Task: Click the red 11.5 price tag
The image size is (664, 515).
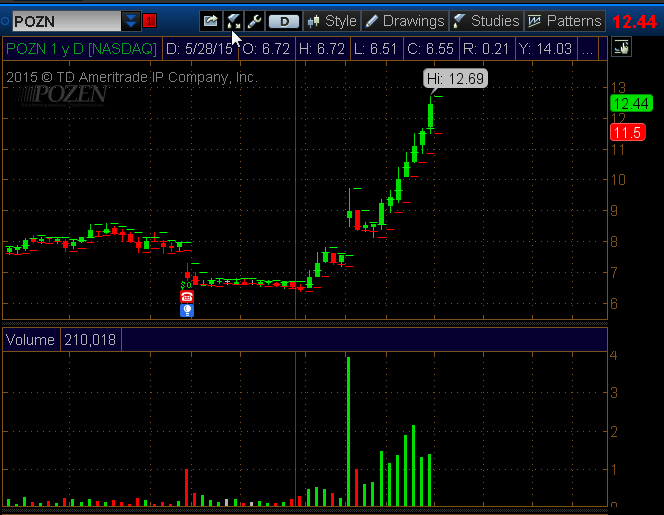Action: [x=628, y=133]
